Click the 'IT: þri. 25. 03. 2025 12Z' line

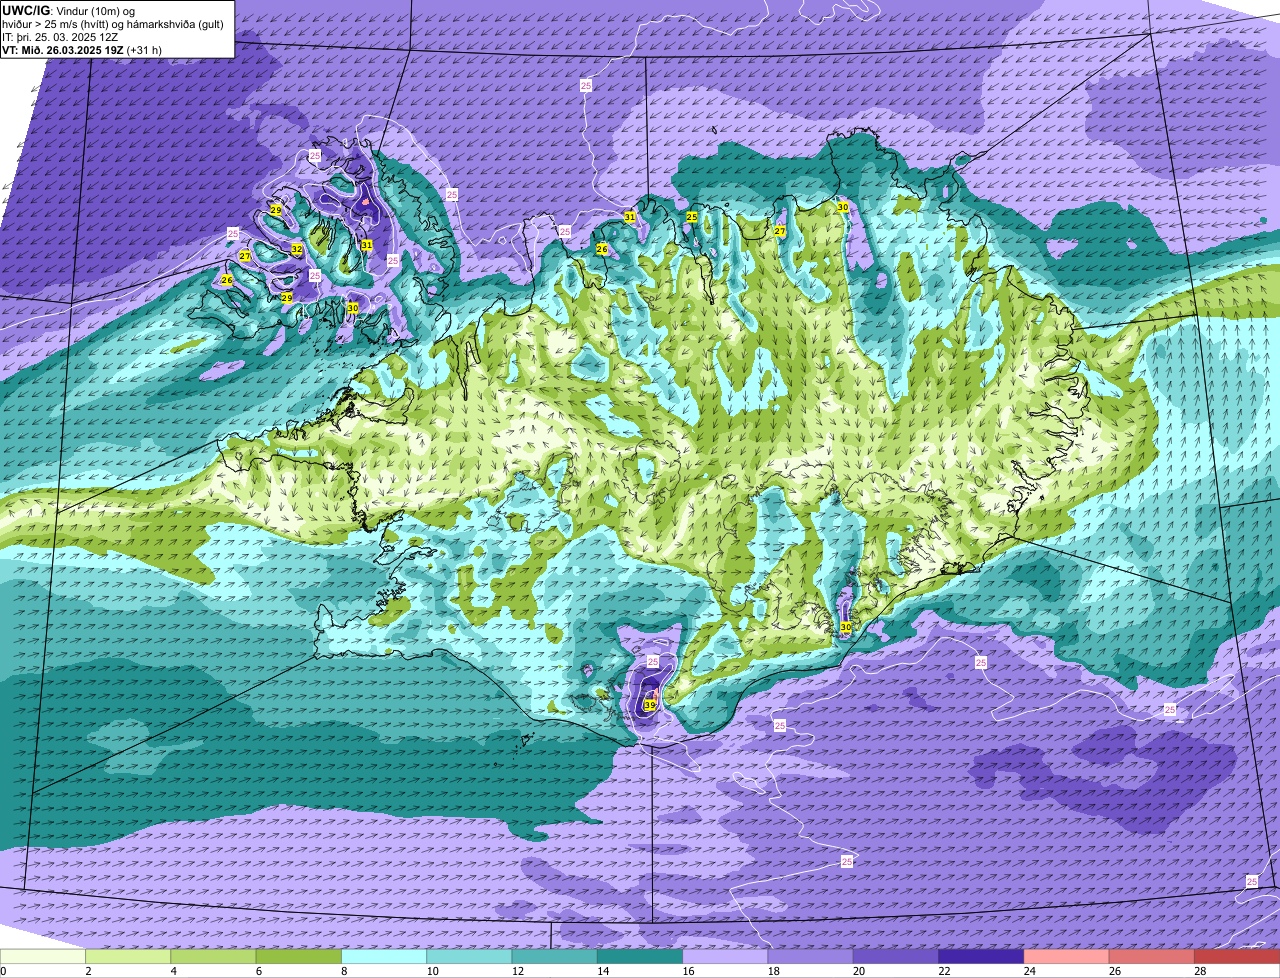60,37
